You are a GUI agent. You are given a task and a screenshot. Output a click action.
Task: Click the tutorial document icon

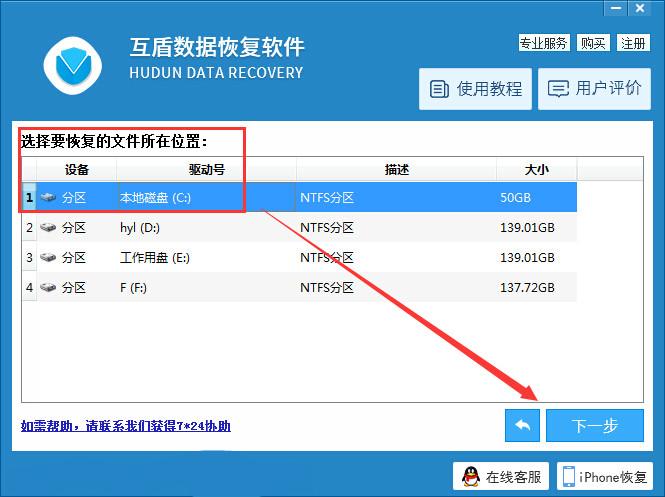click(439, 89)
